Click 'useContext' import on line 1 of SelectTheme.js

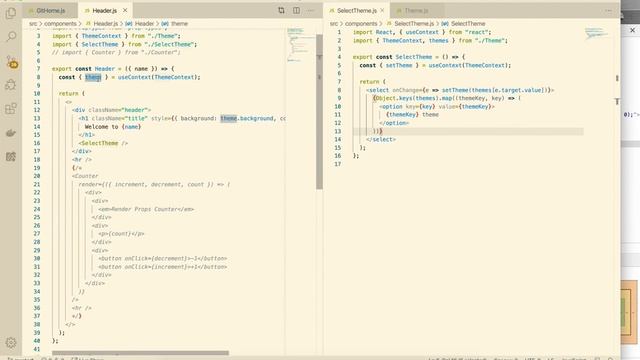point(422,32)
